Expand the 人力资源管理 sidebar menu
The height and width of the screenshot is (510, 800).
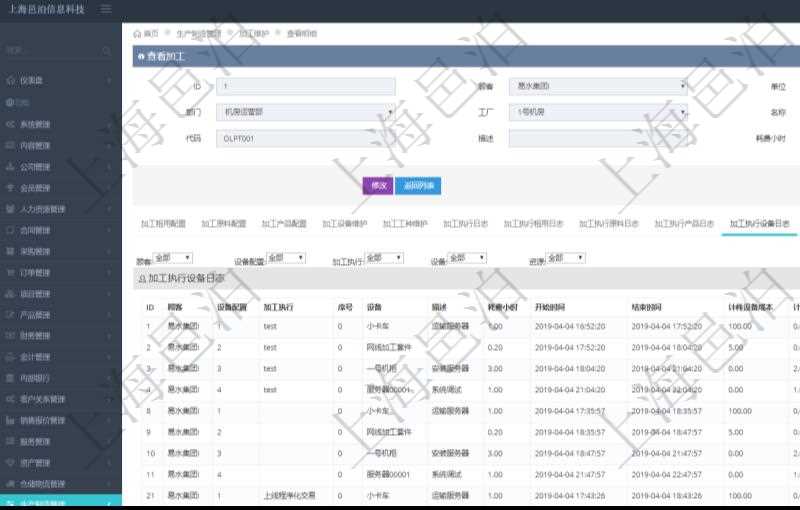coord(60,209)
